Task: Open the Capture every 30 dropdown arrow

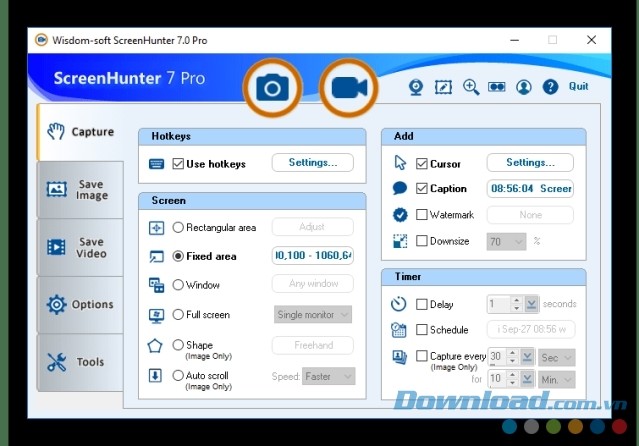Action: tap(527, 357)
